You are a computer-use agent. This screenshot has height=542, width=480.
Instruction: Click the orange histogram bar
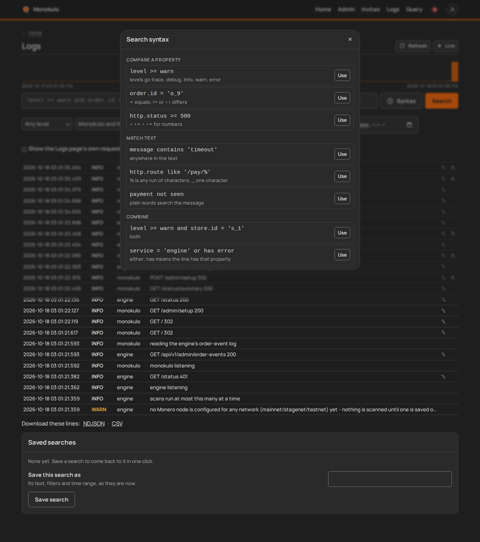coord(455,72)
